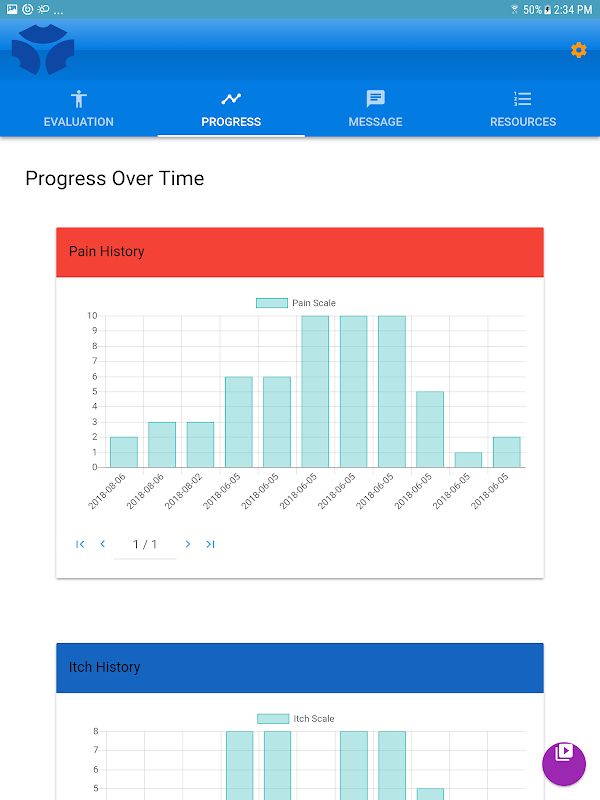Open the Evaluation tab
The image size is (600, 800).
(x=79, y=108)
